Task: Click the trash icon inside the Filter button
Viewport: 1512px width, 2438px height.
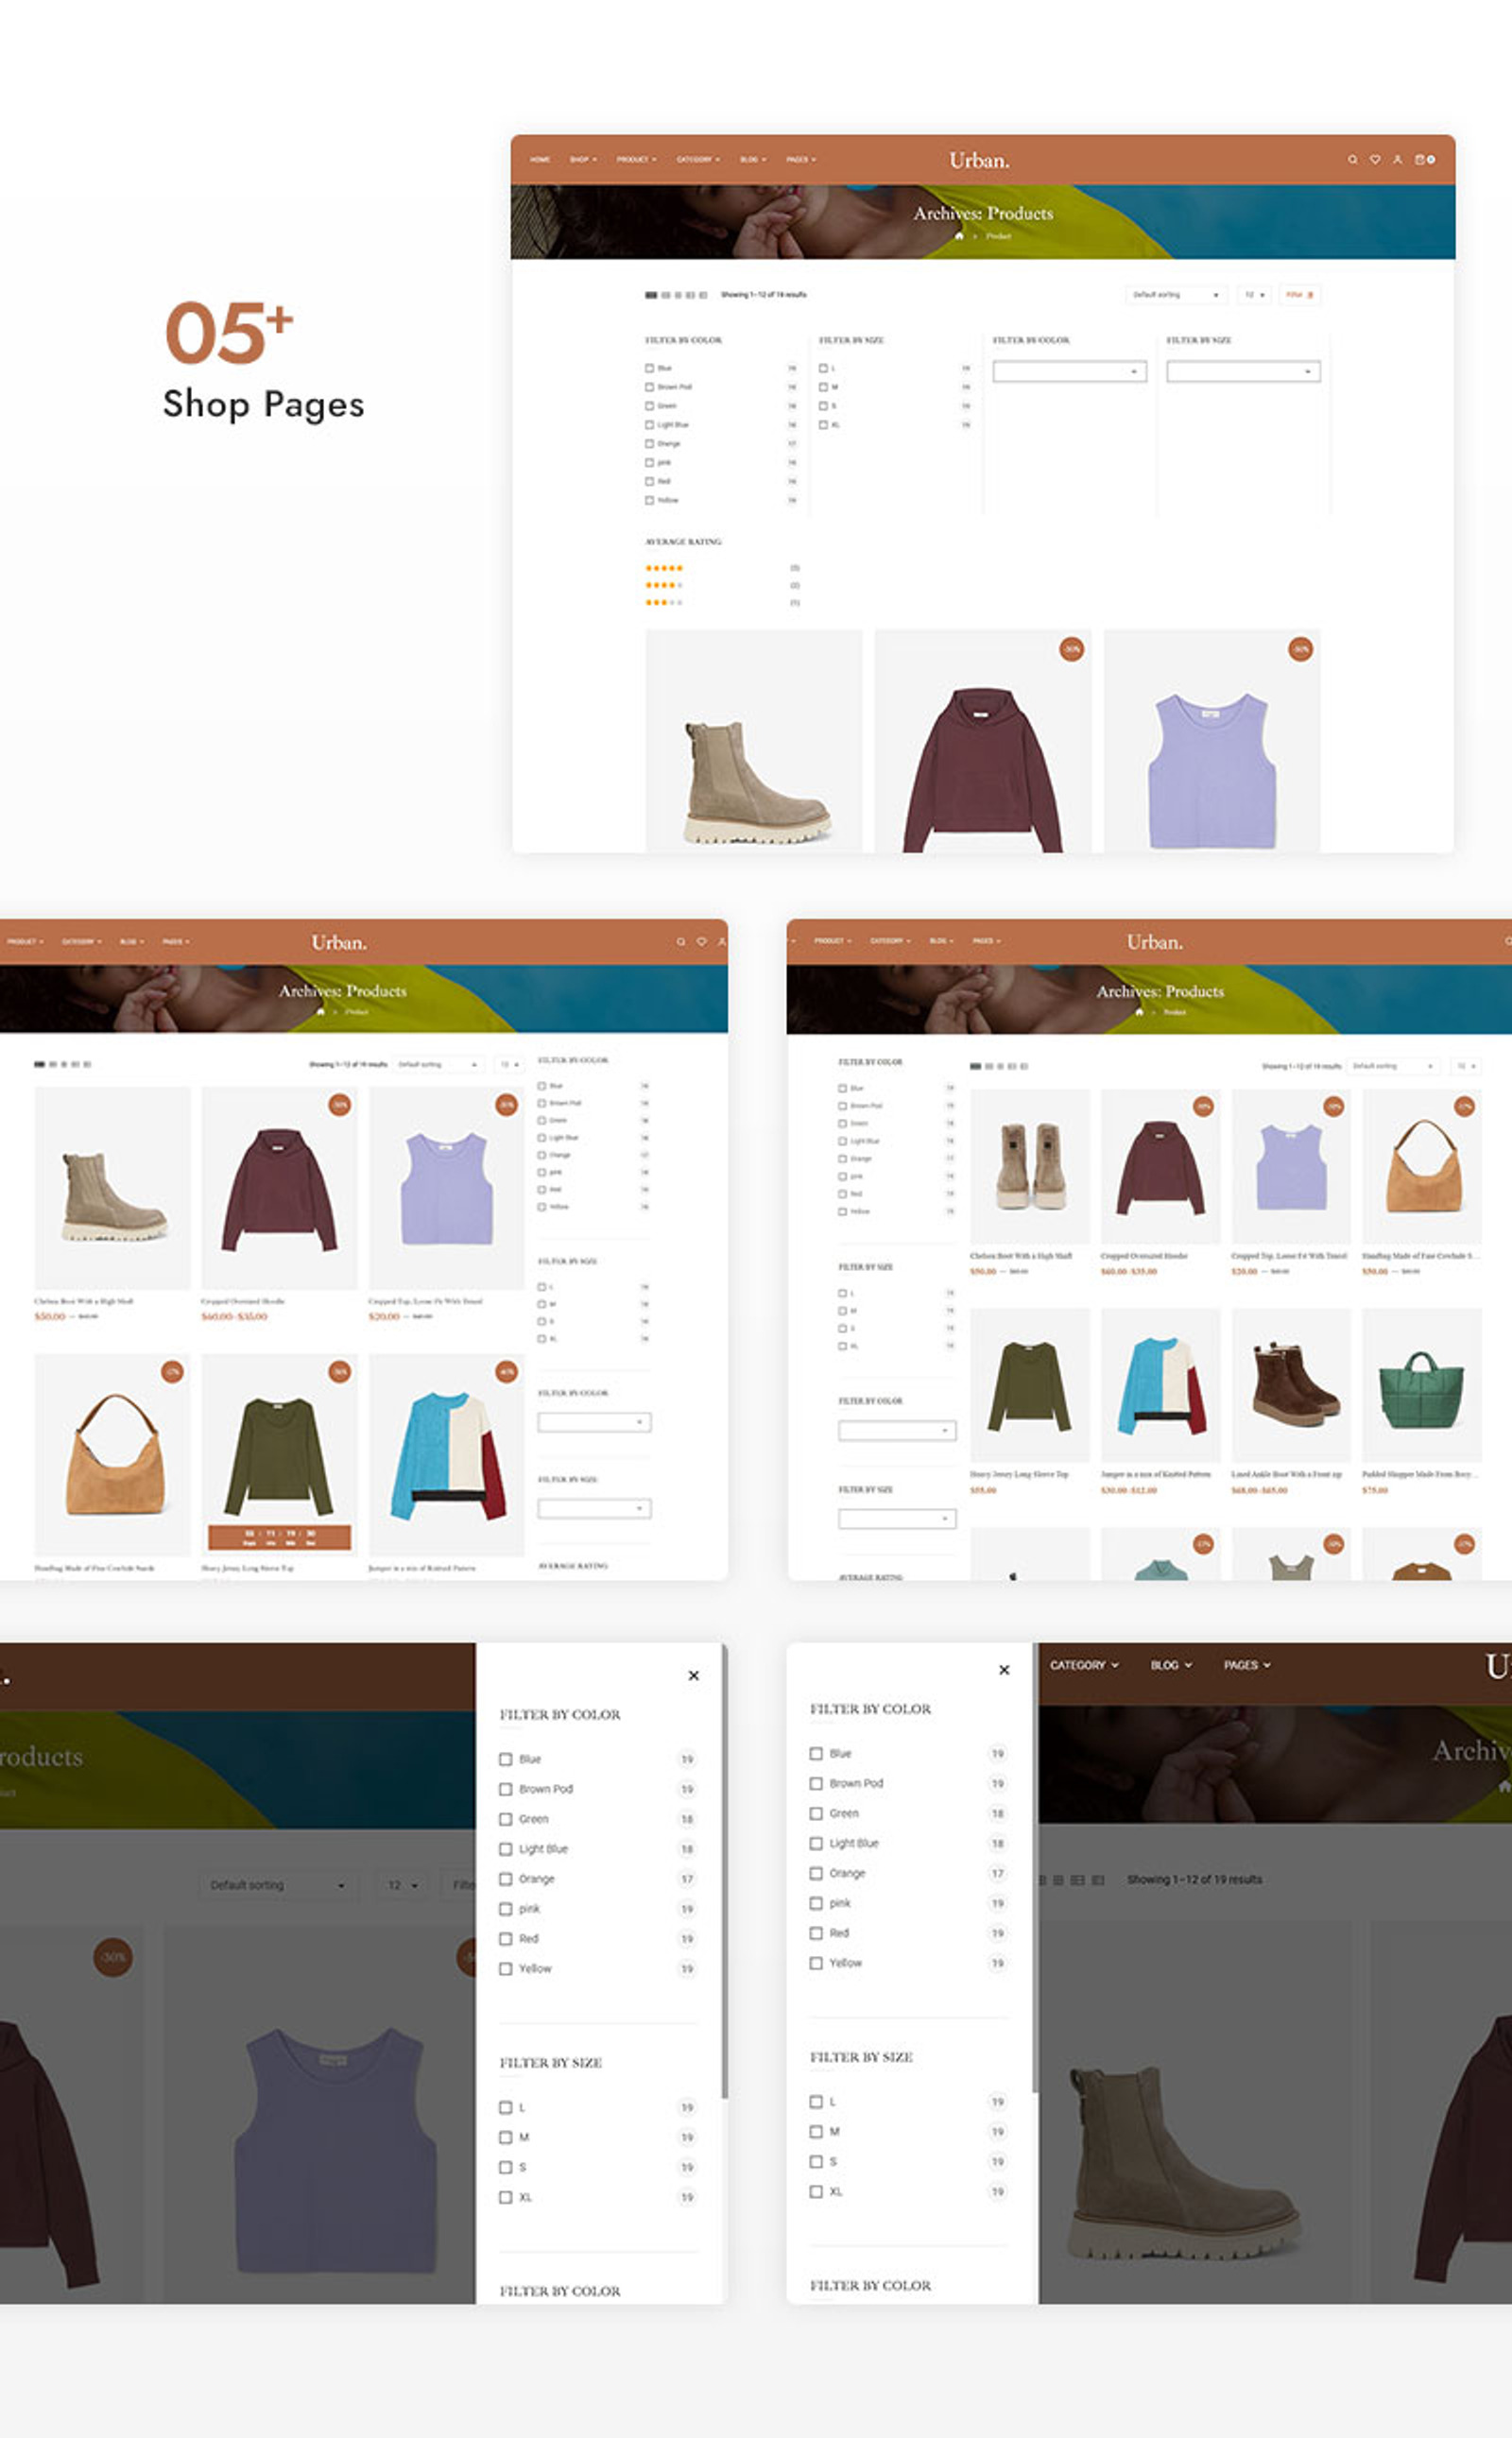Action: click(1310, 295)
